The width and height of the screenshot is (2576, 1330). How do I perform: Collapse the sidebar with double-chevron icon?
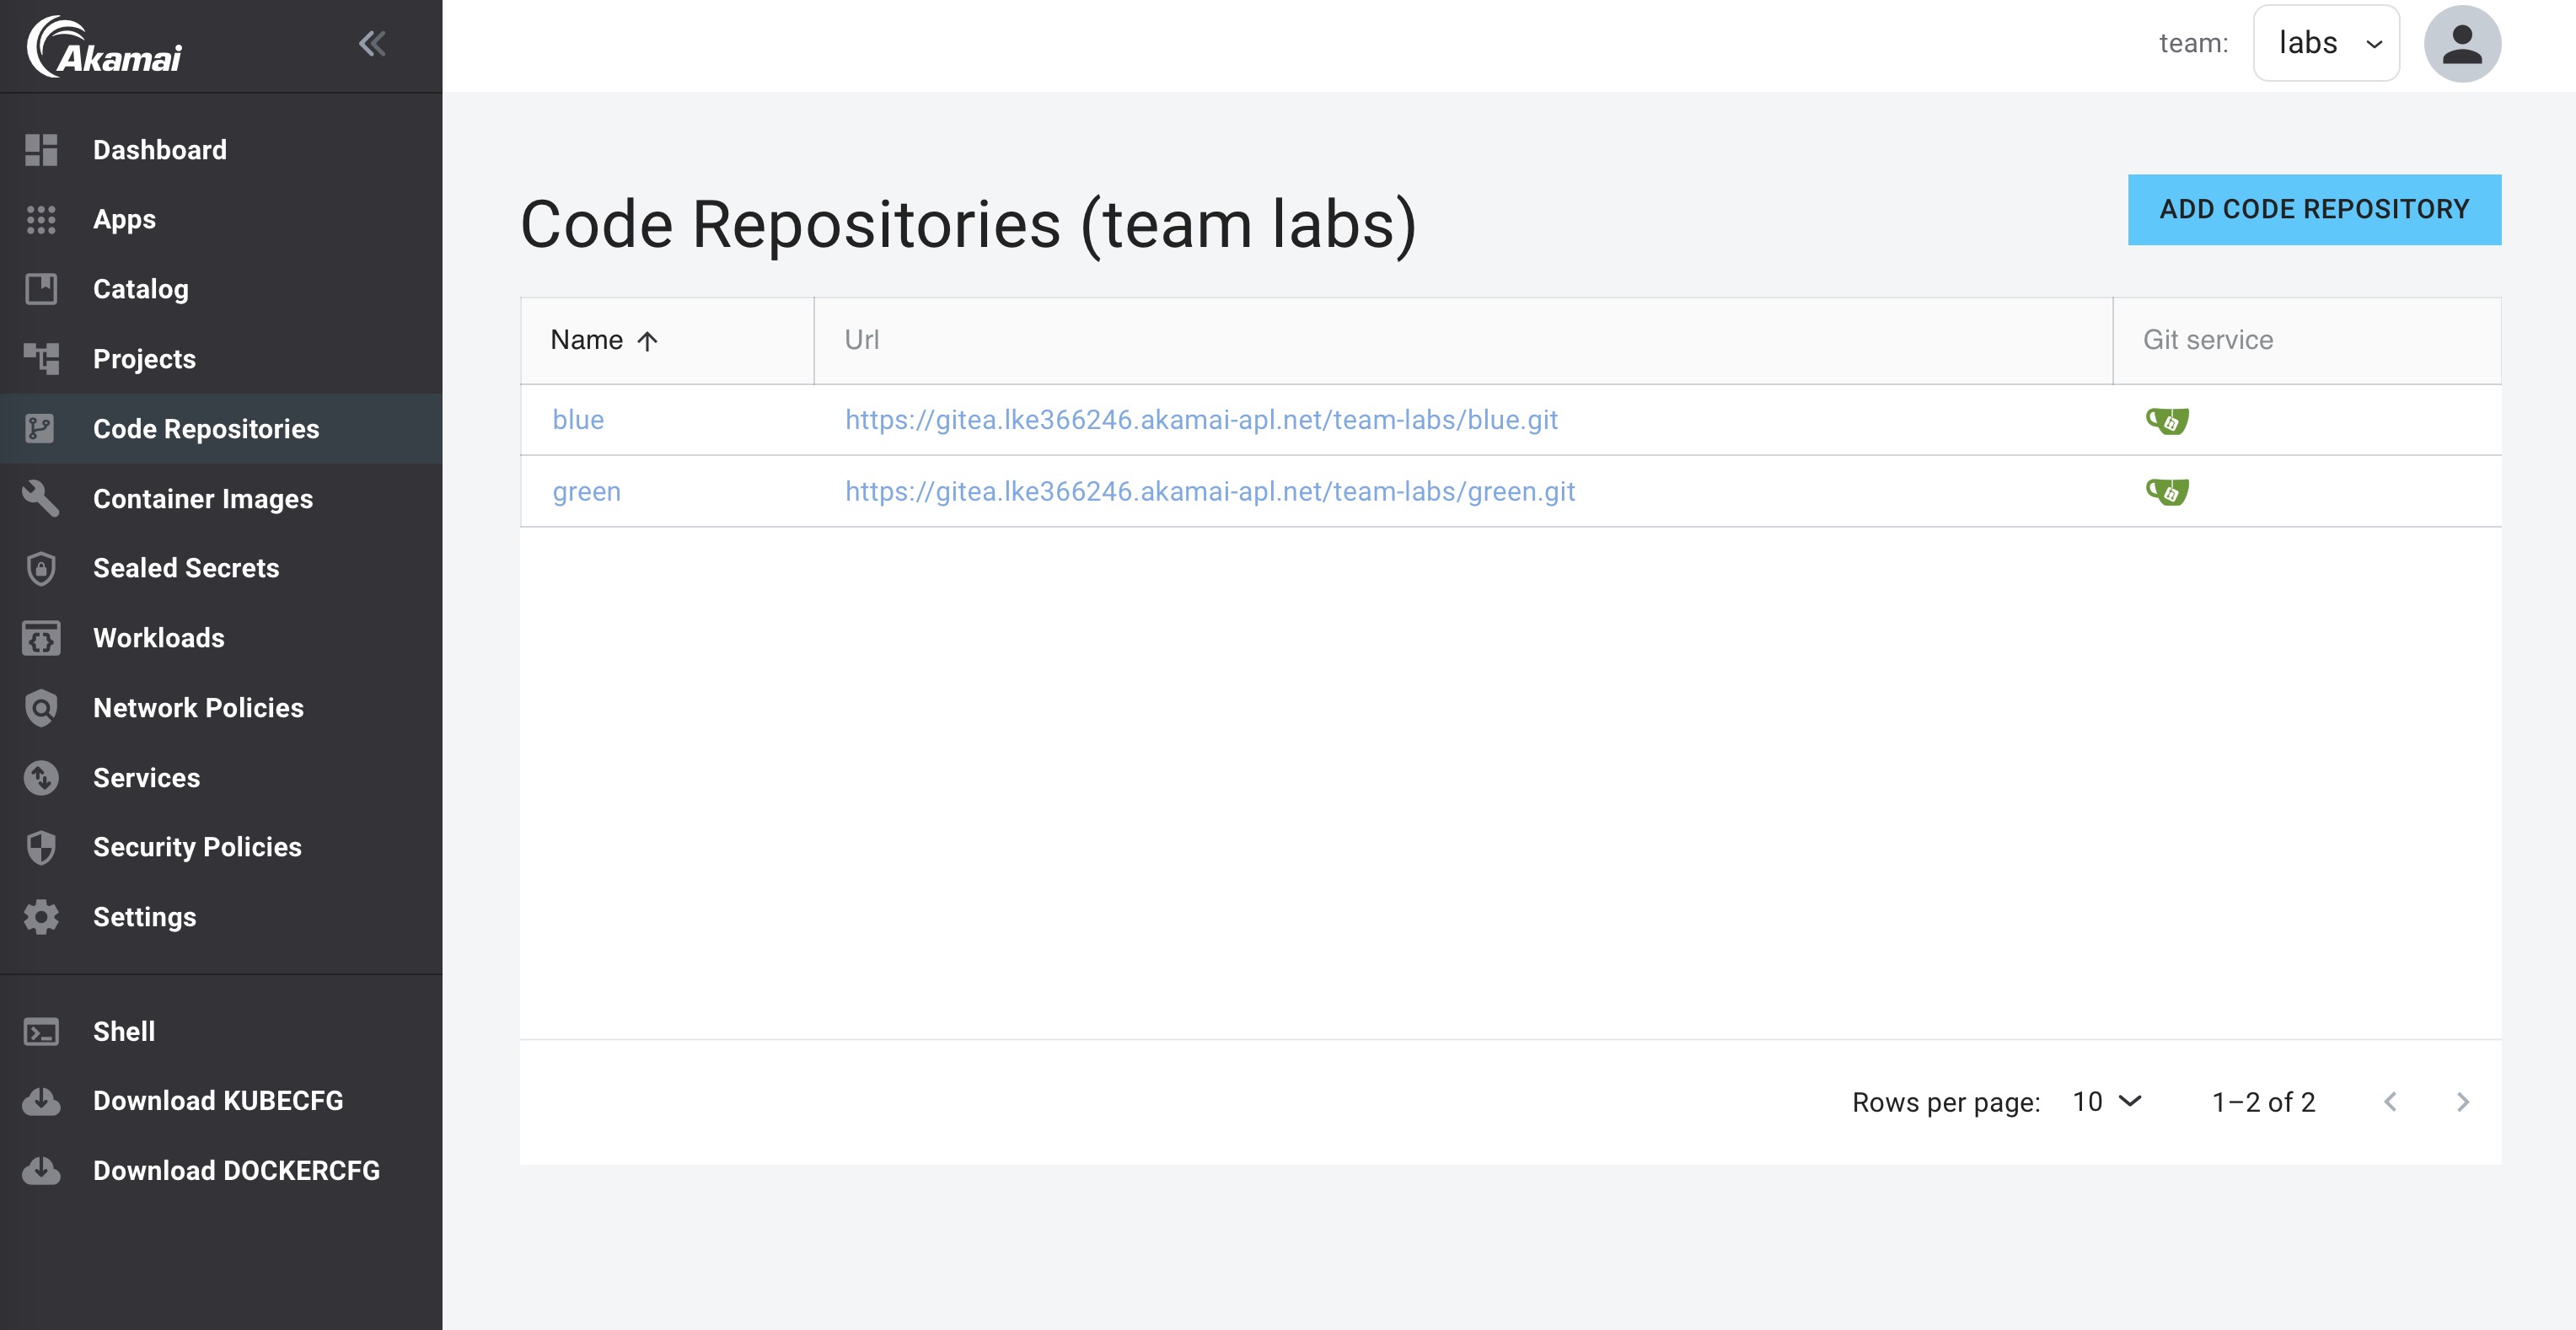[x=372, y=44]
